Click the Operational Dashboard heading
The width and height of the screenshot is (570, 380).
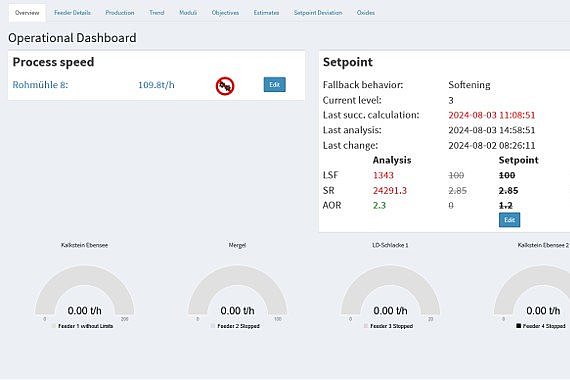[72, 38]
